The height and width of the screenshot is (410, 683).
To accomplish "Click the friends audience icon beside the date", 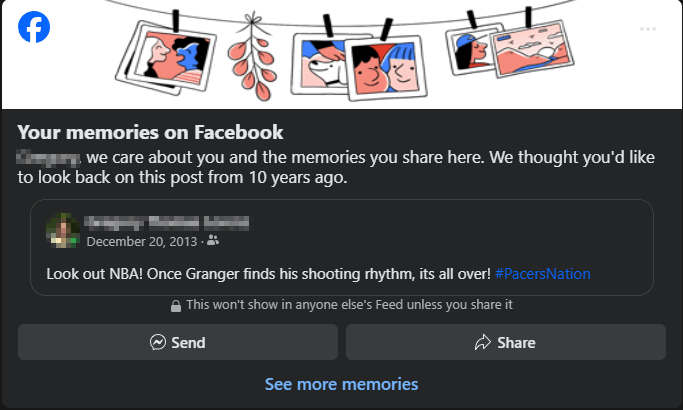I will pyautogui.click(x=212, y=241).
